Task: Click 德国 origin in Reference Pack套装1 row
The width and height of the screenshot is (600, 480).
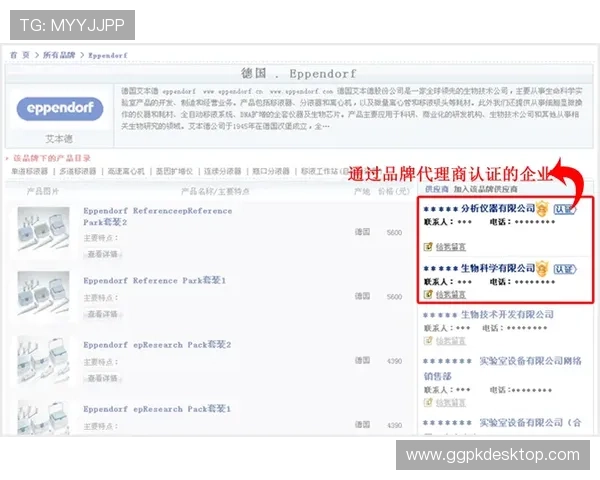Action: pos(362,296)
